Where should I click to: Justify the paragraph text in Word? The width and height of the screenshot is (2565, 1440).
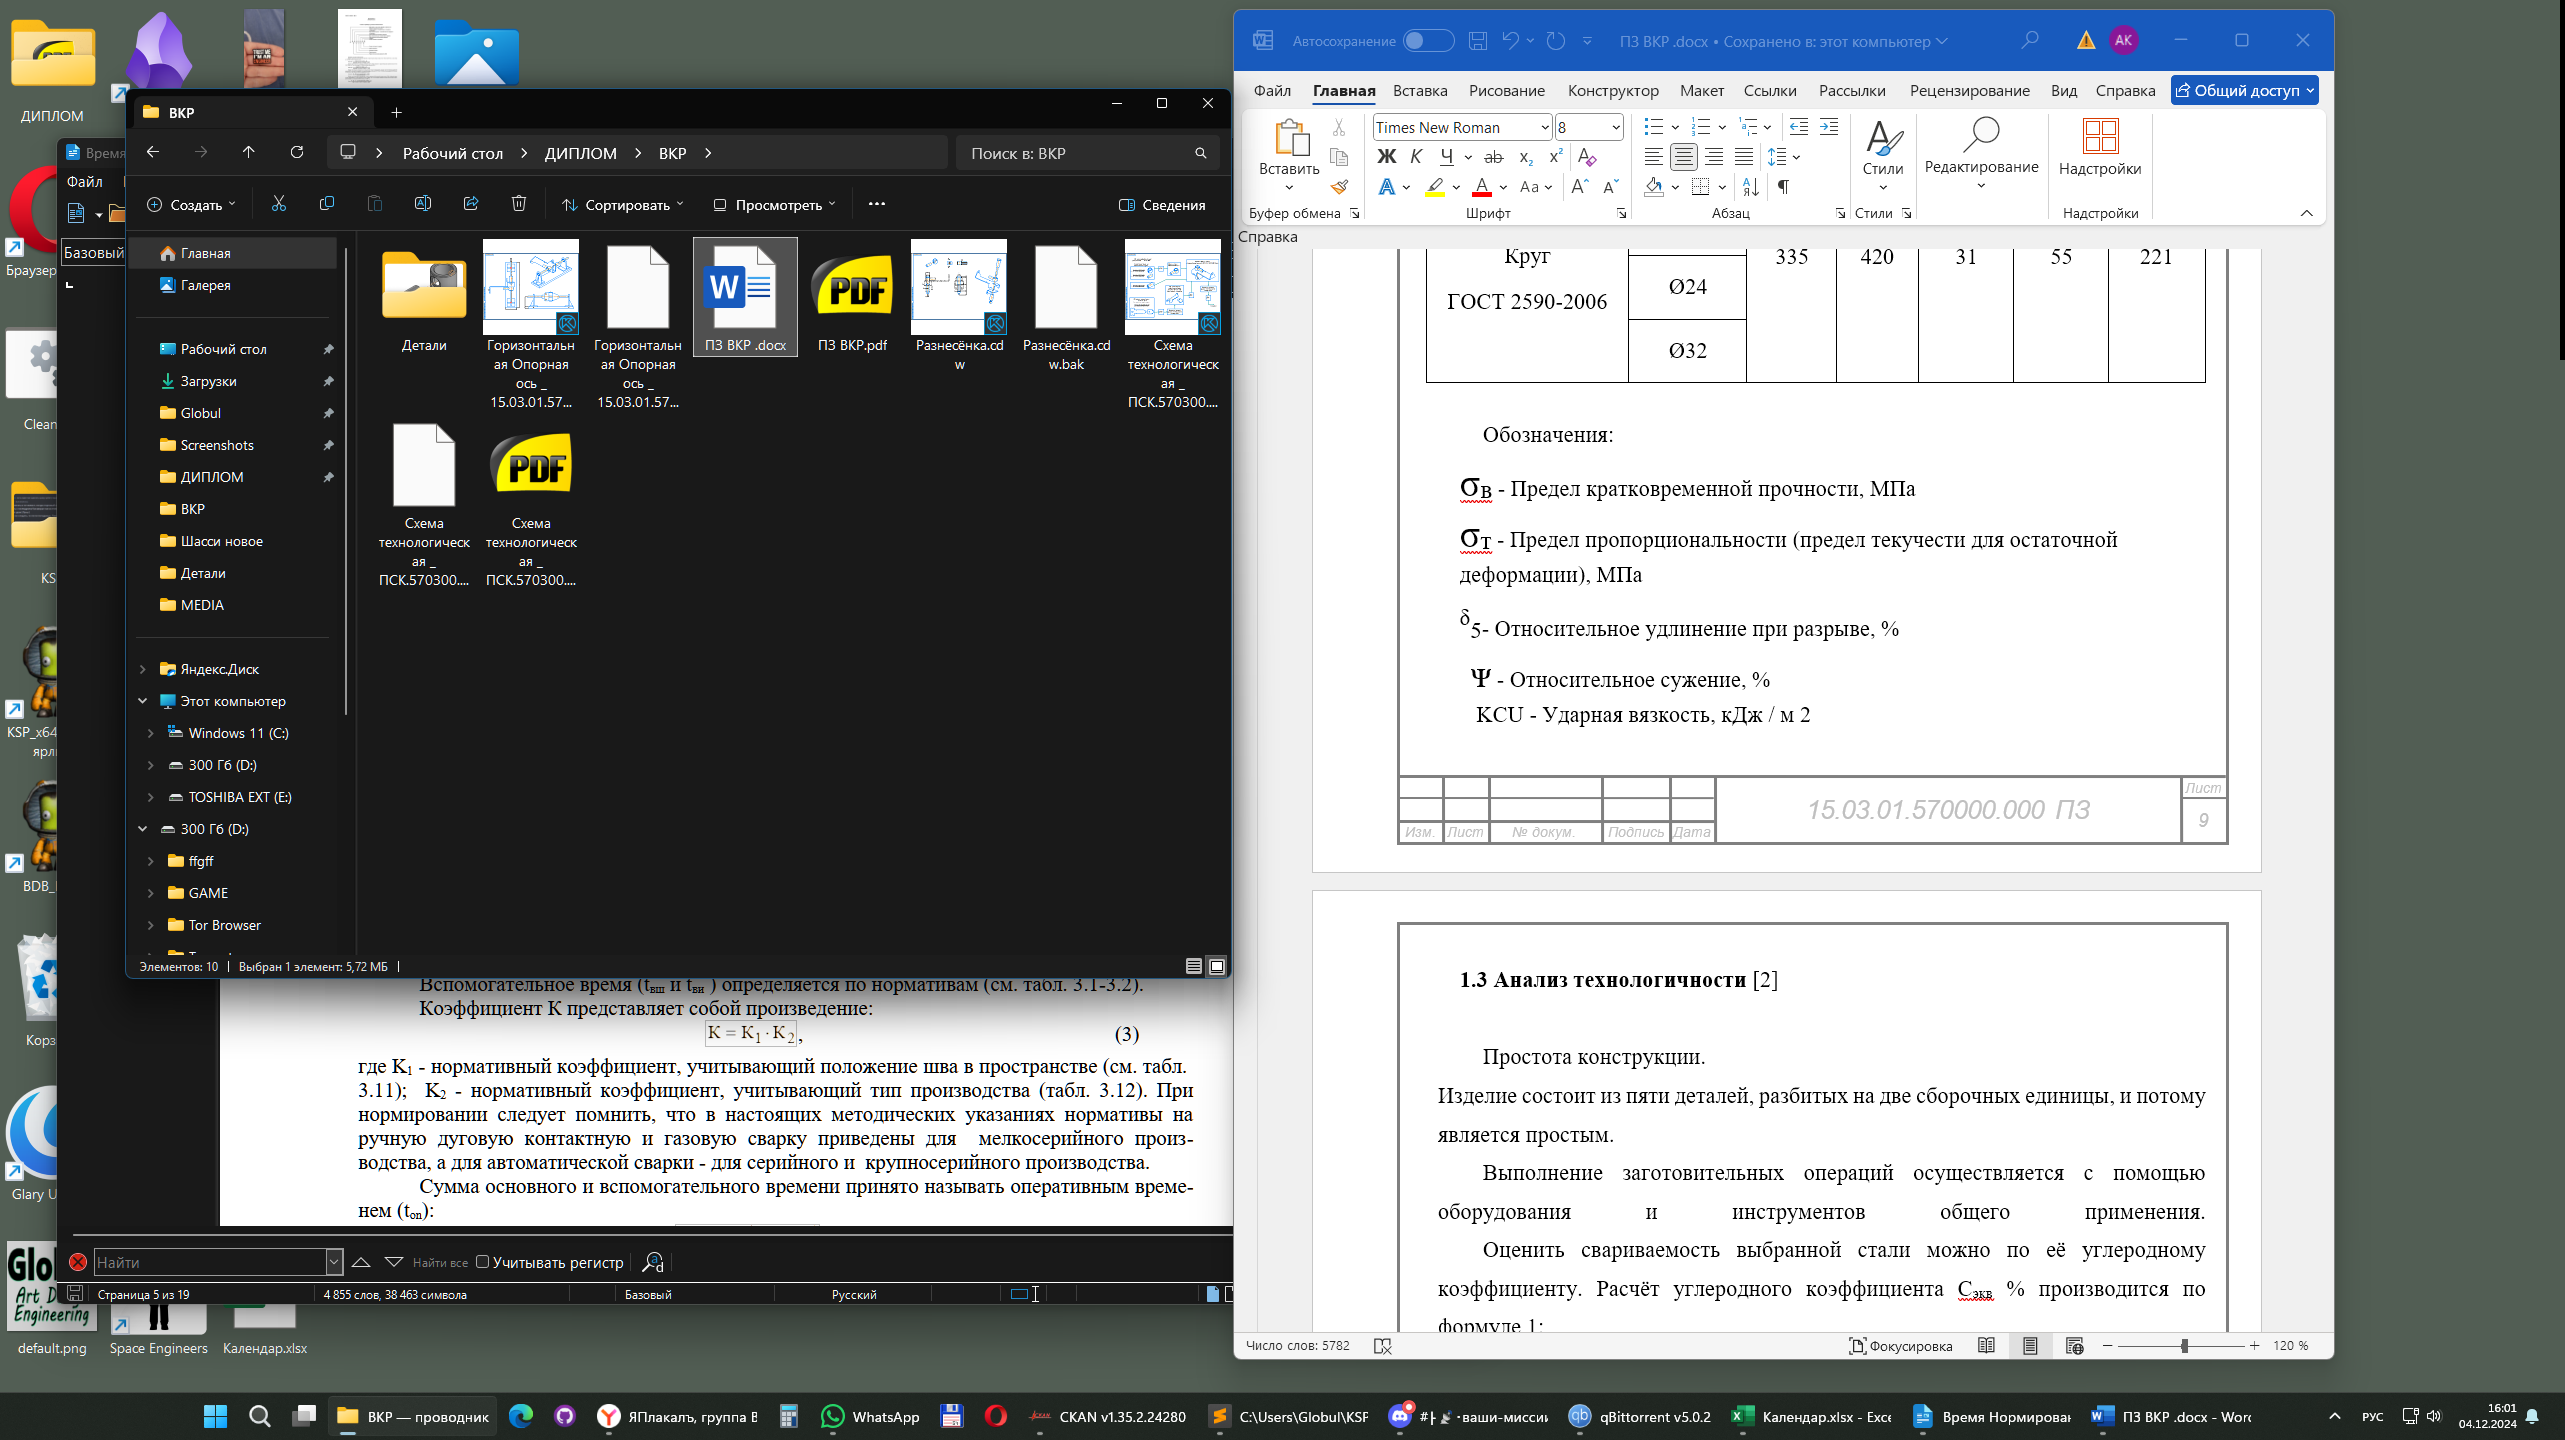tap(1744, 157)
